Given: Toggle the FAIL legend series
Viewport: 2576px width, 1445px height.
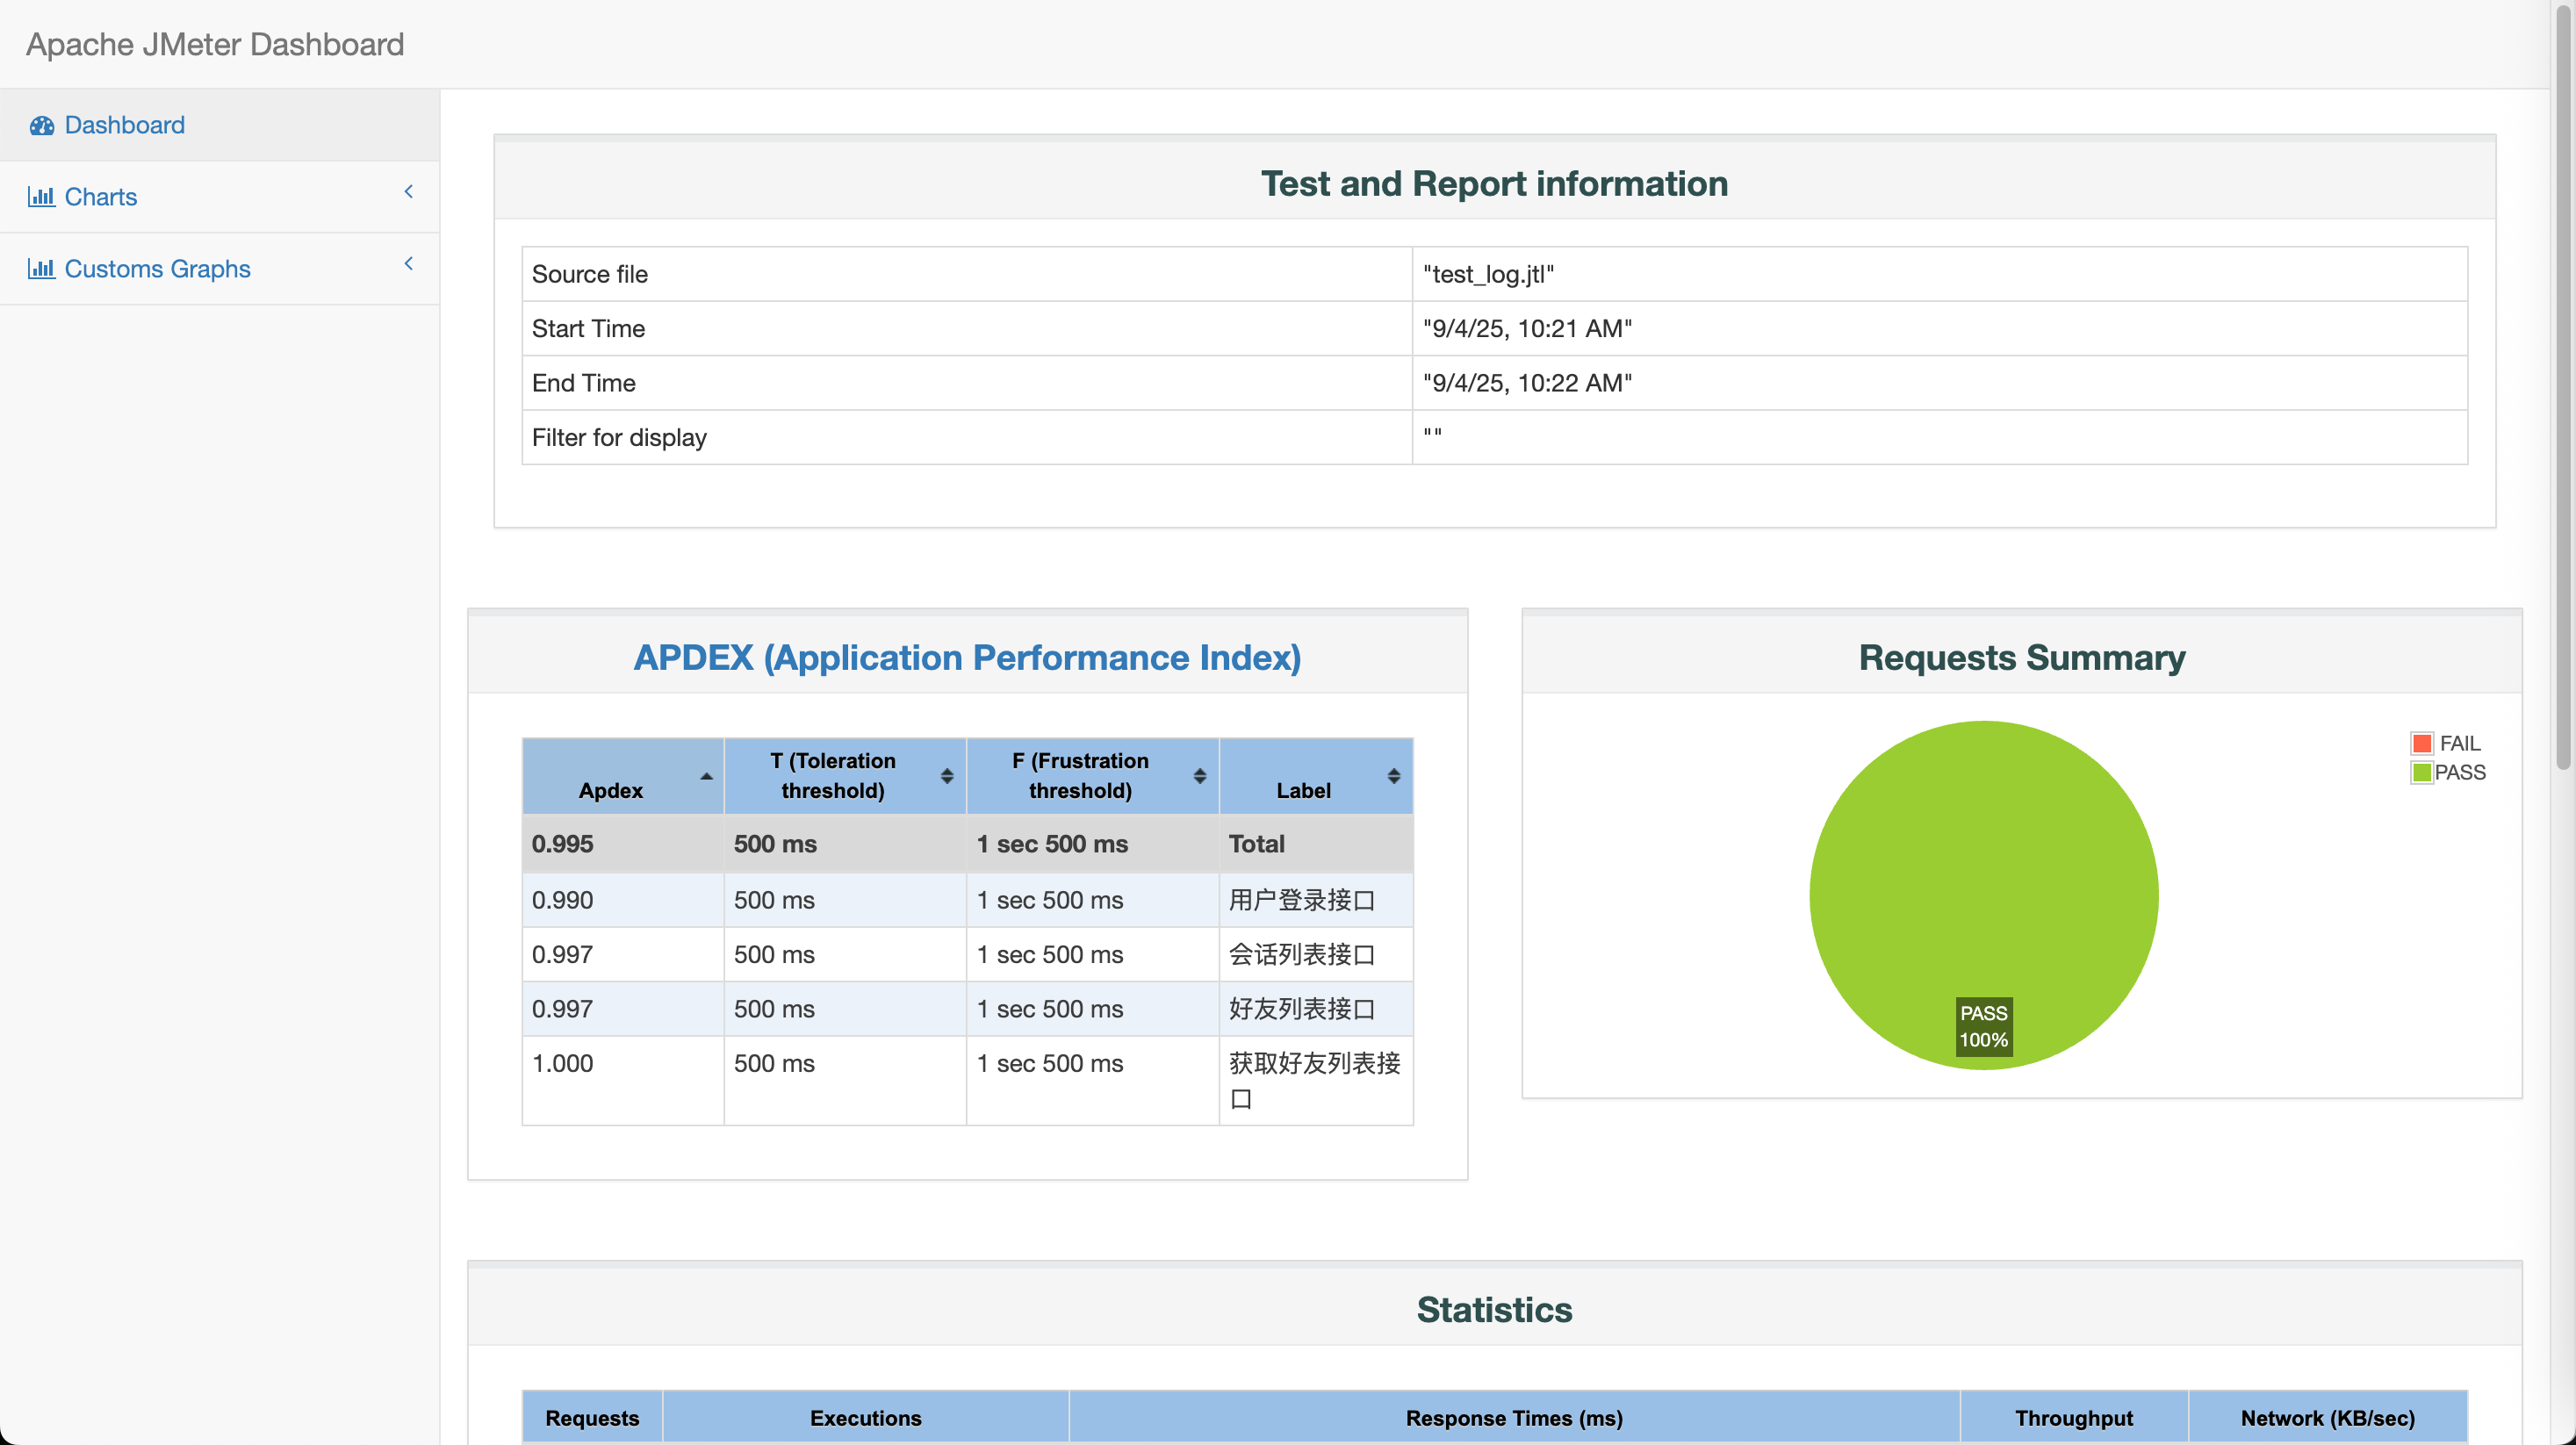Looking at the screenshot, I should pos(2445,743).
